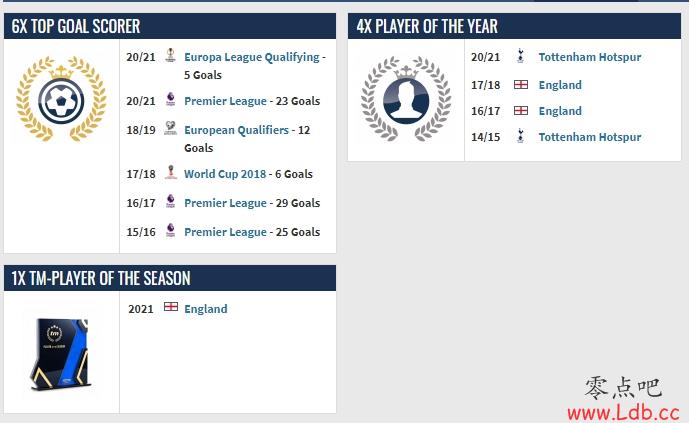Click the silver player of the year wreath icon

406,99
